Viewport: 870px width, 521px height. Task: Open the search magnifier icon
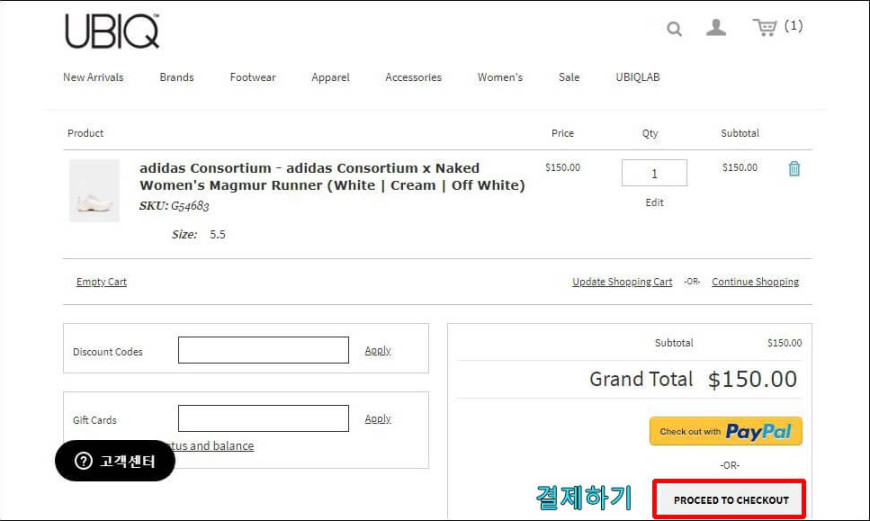pyautogui.click(x=674, y=28)
